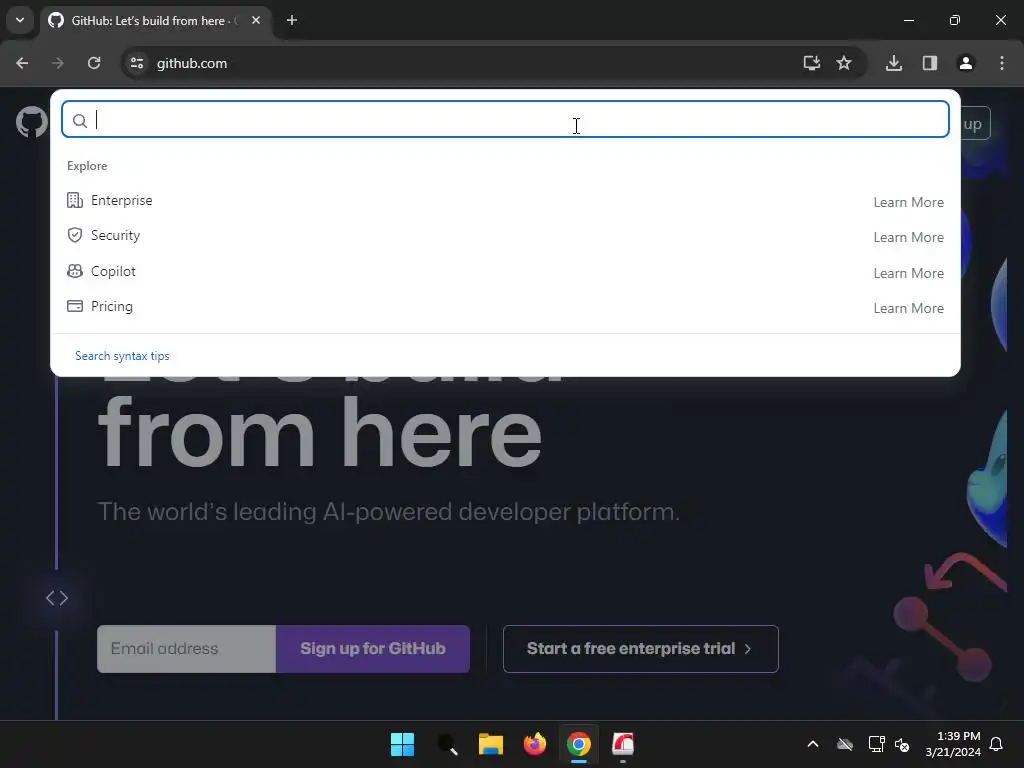This screenshot has width=1024, height=768.
Task: Launch Firefox from the taskbar
Action: coord(535,744)
